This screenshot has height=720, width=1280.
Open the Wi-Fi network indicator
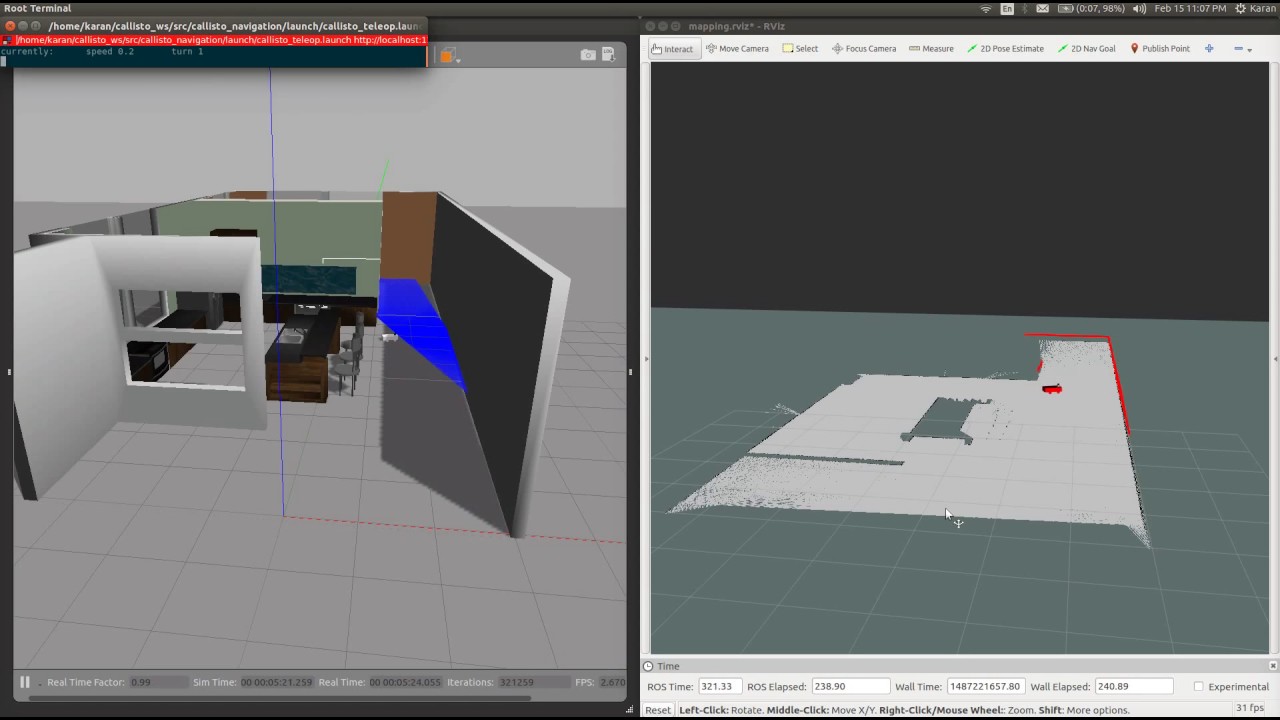[x=986, y=8]
